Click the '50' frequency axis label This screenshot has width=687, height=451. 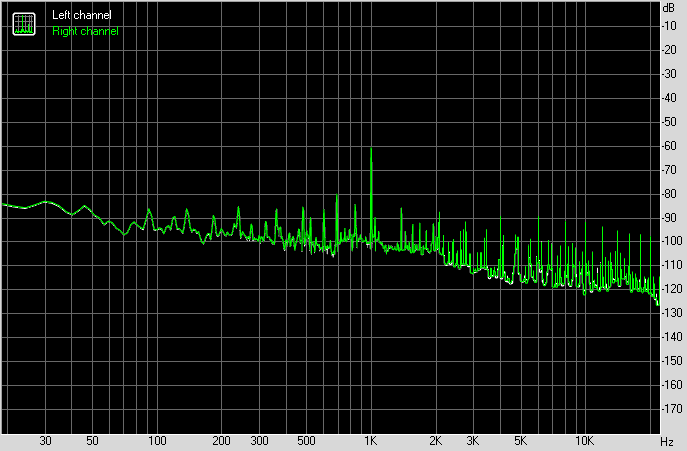click(92, 441)
